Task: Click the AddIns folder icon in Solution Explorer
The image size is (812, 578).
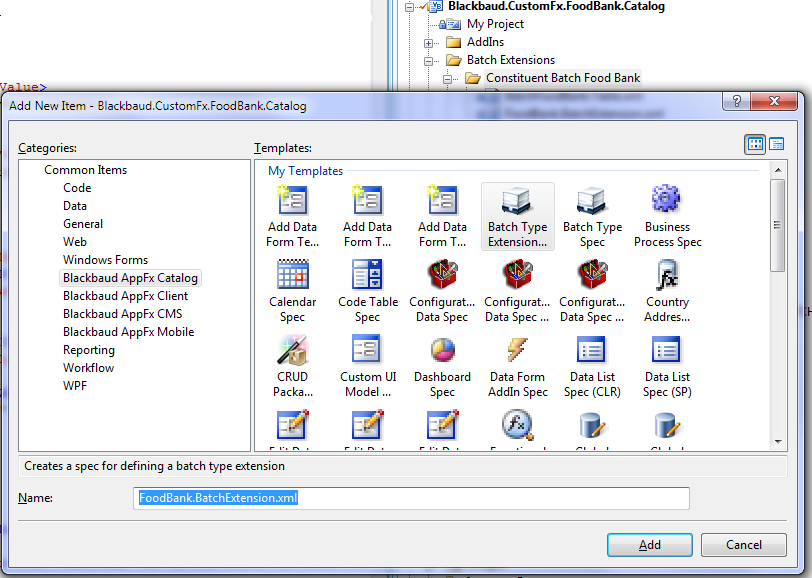Action: (x=453, y=42)
